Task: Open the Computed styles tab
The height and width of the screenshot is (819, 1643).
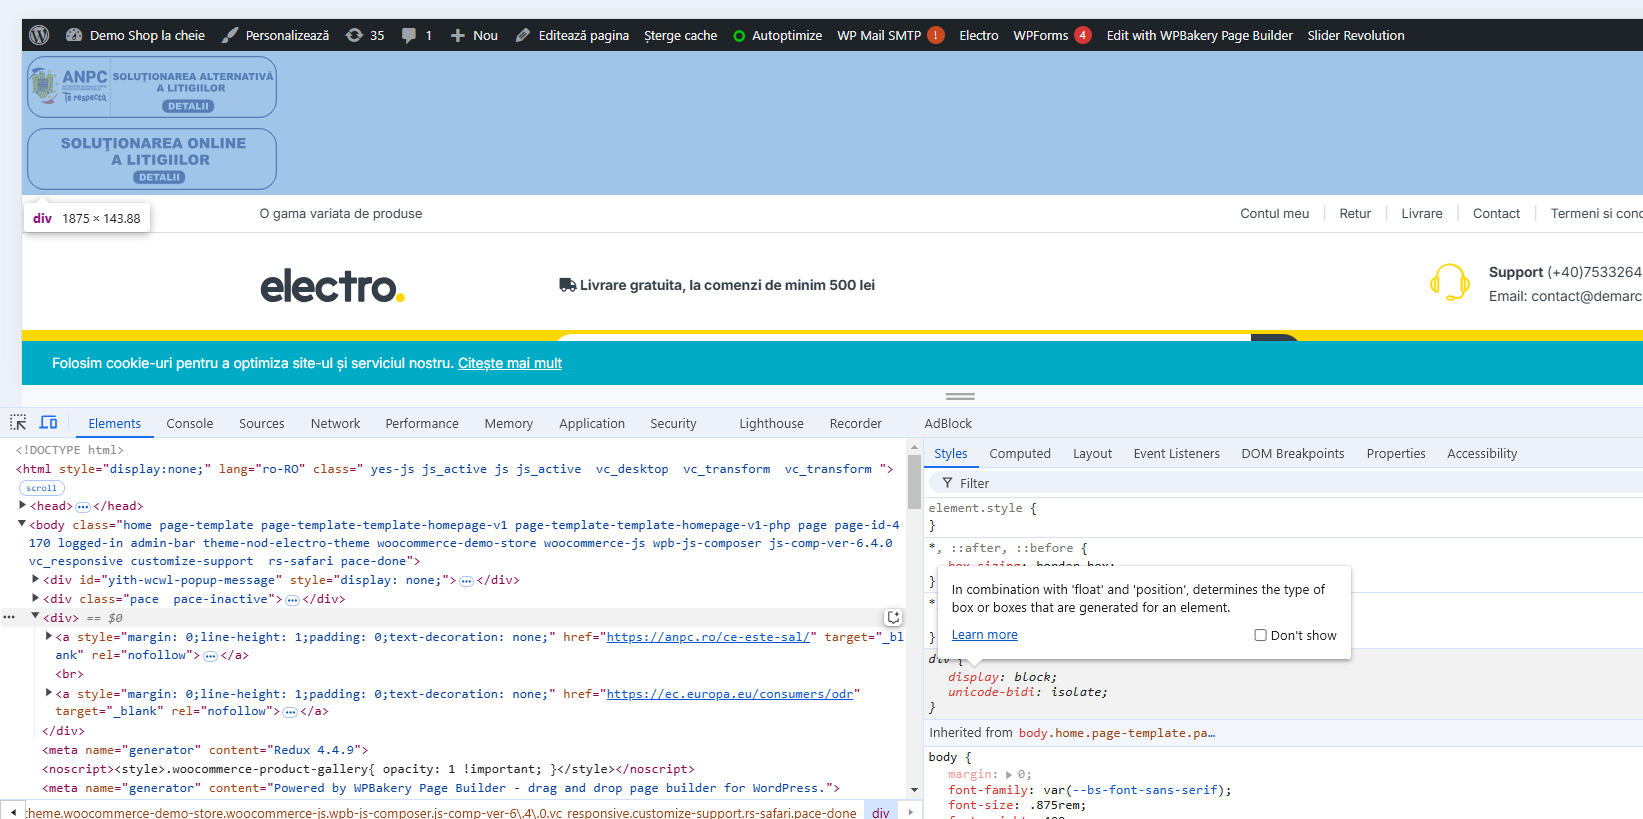Action: click(x=1019, y=453)
